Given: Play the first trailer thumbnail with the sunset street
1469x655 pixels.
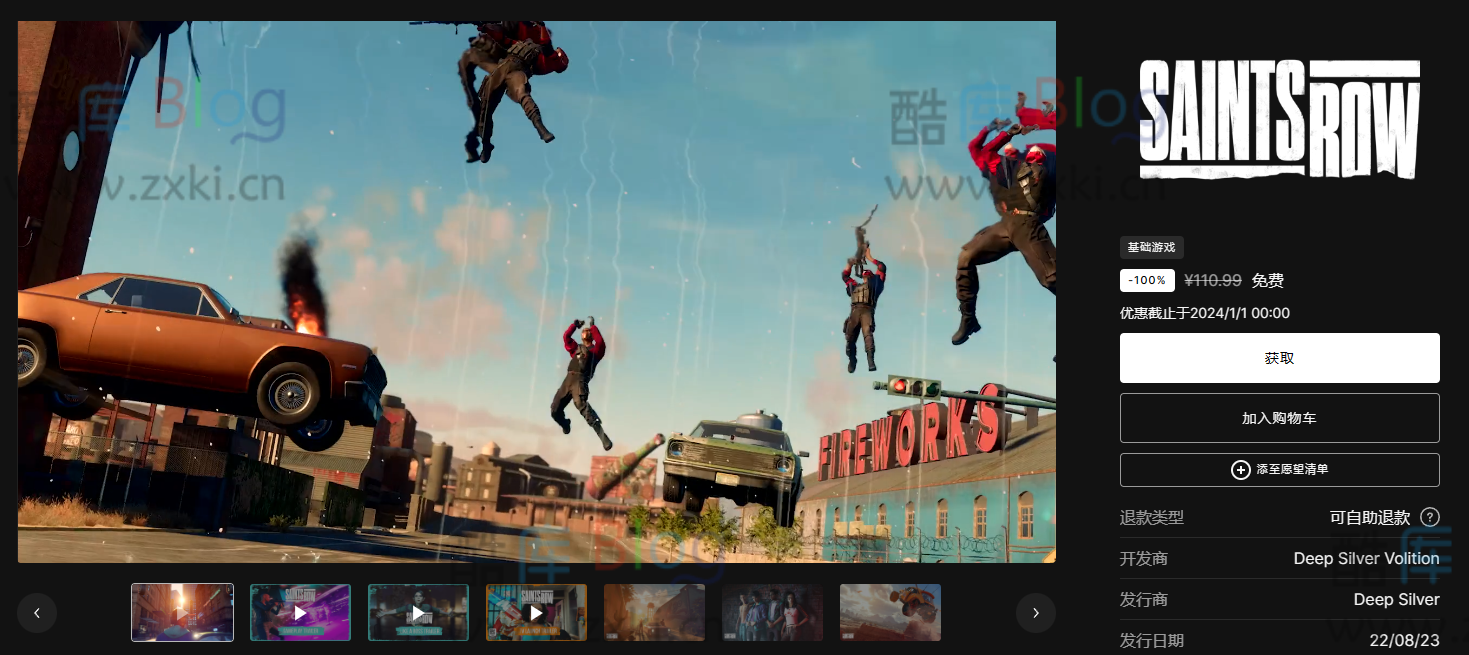Looking at the screenshot, I should tap(182, 613).
